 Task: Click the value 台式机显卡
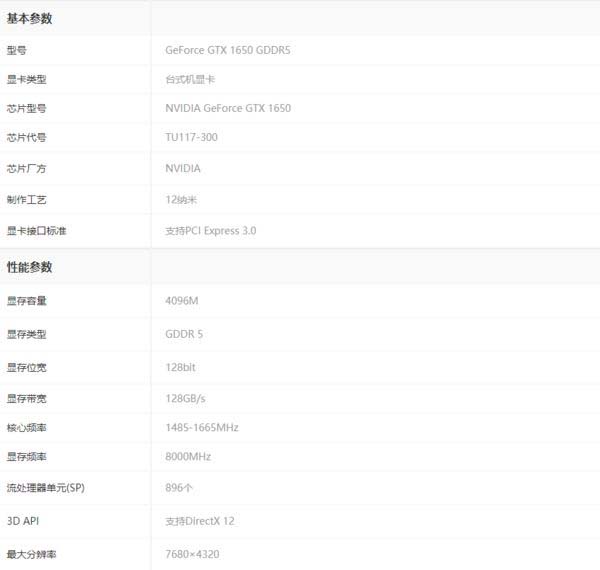coord(190,80)
